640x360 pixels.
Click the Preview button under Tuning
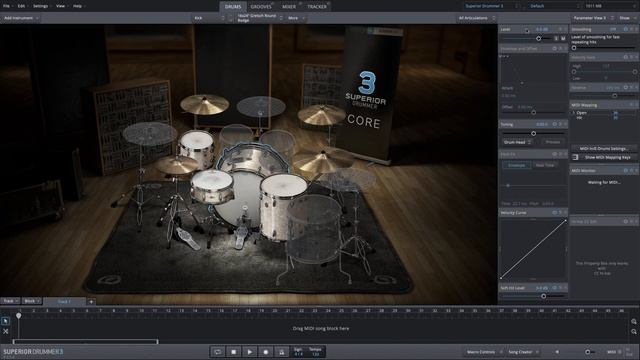coord(553,142)
